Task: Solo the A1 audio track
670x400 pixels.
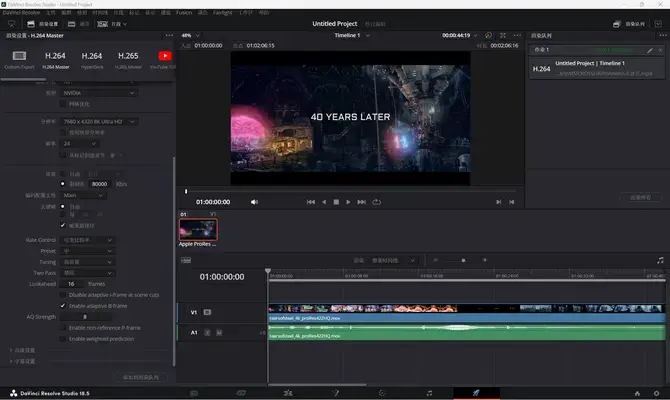Action: (x=207, y=332)
